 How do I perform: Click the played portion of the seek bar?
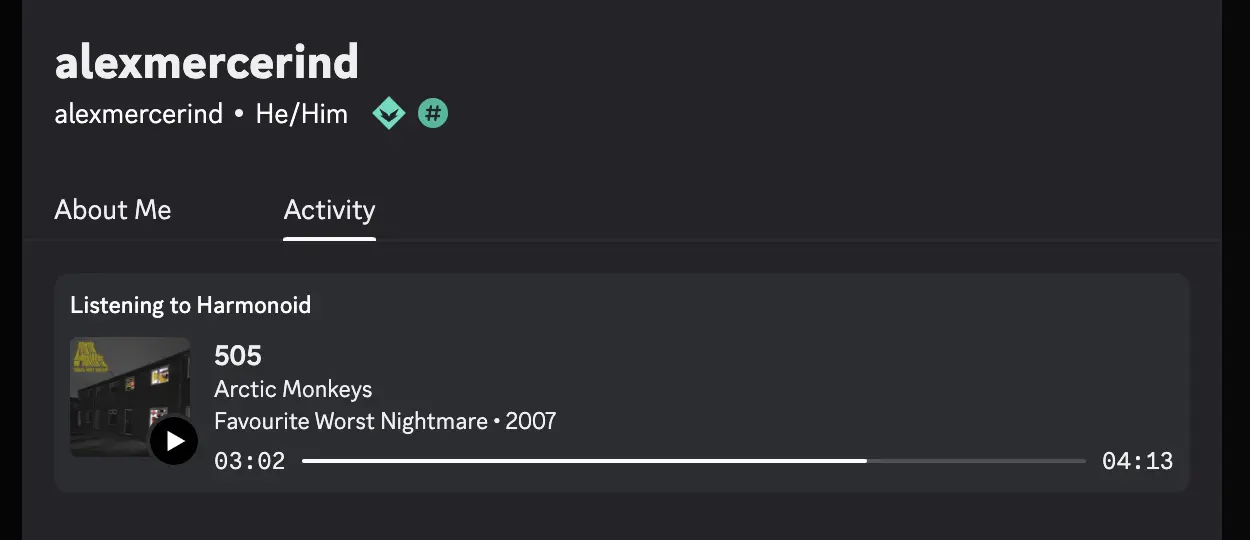(580, 461)
